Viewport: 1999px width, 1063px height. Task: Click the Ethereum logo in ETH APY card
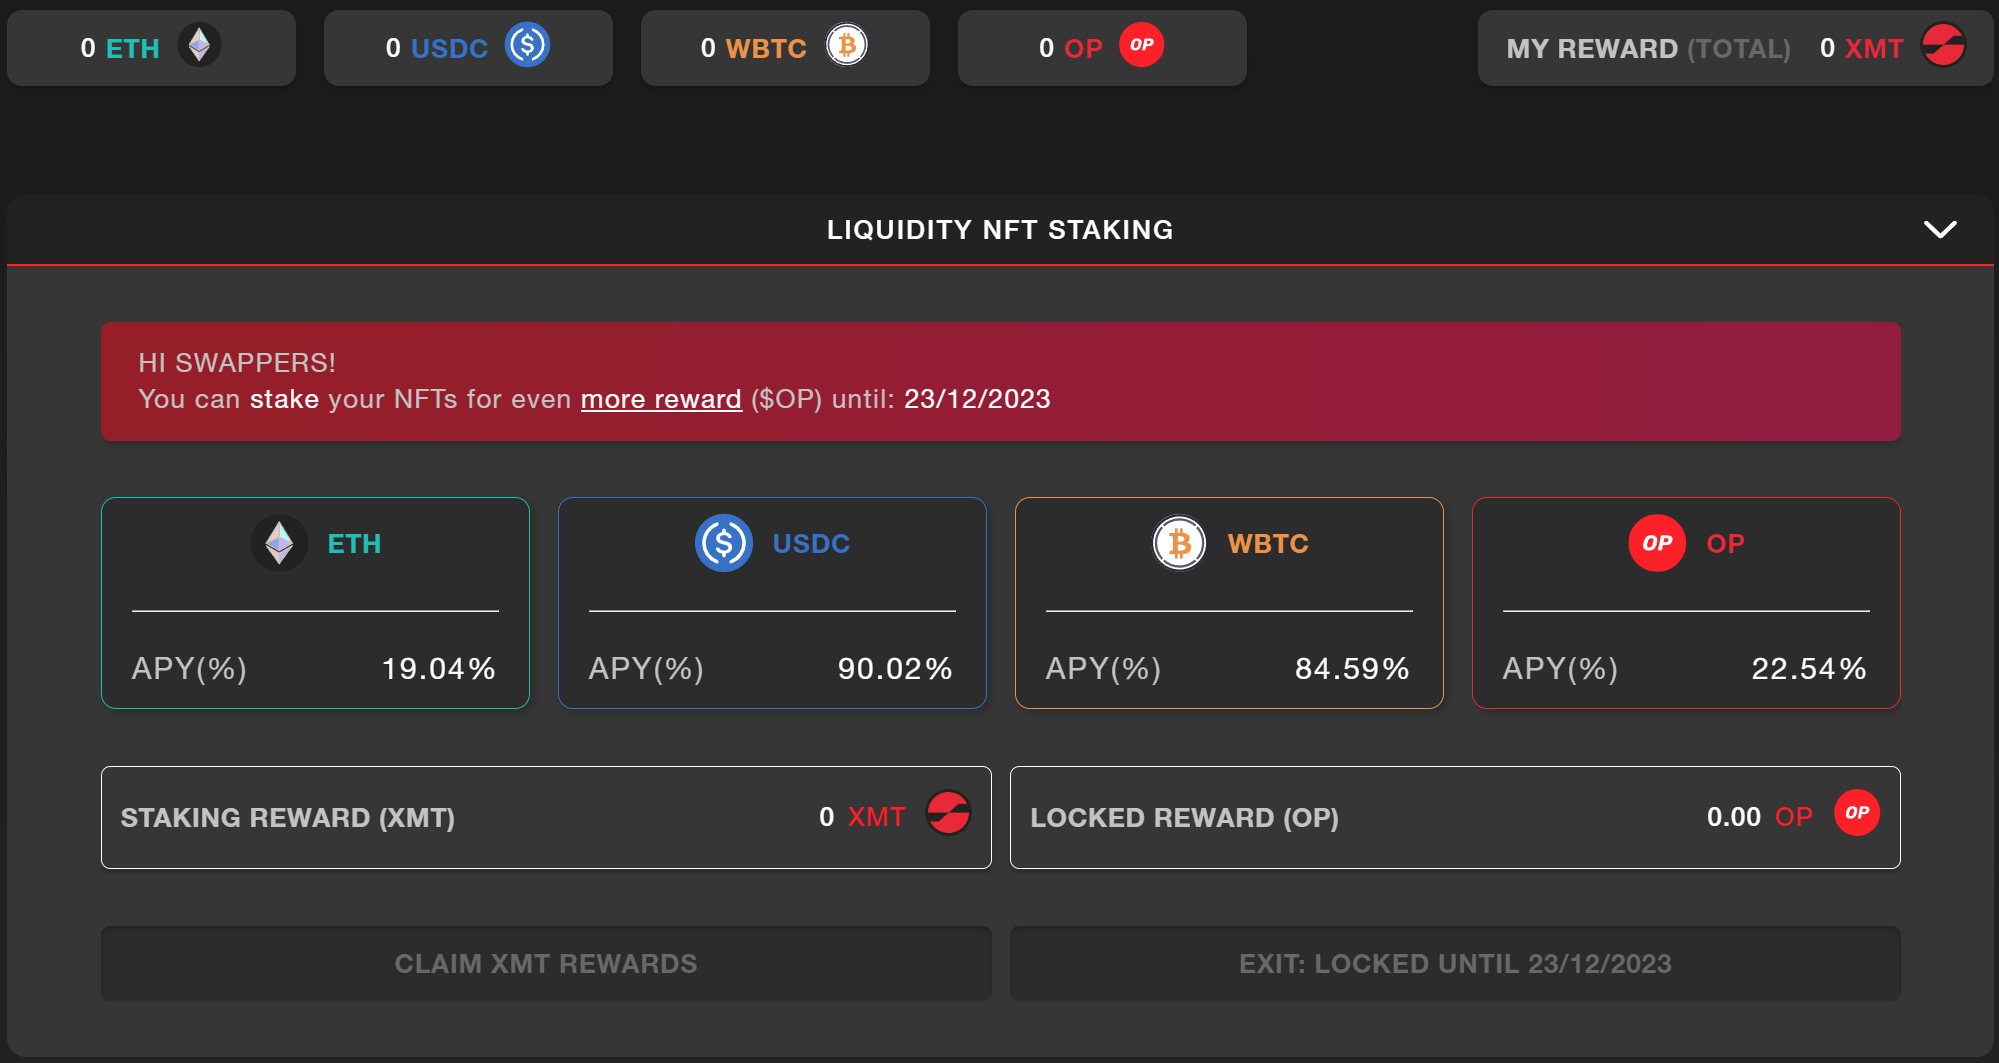[279, 543]
